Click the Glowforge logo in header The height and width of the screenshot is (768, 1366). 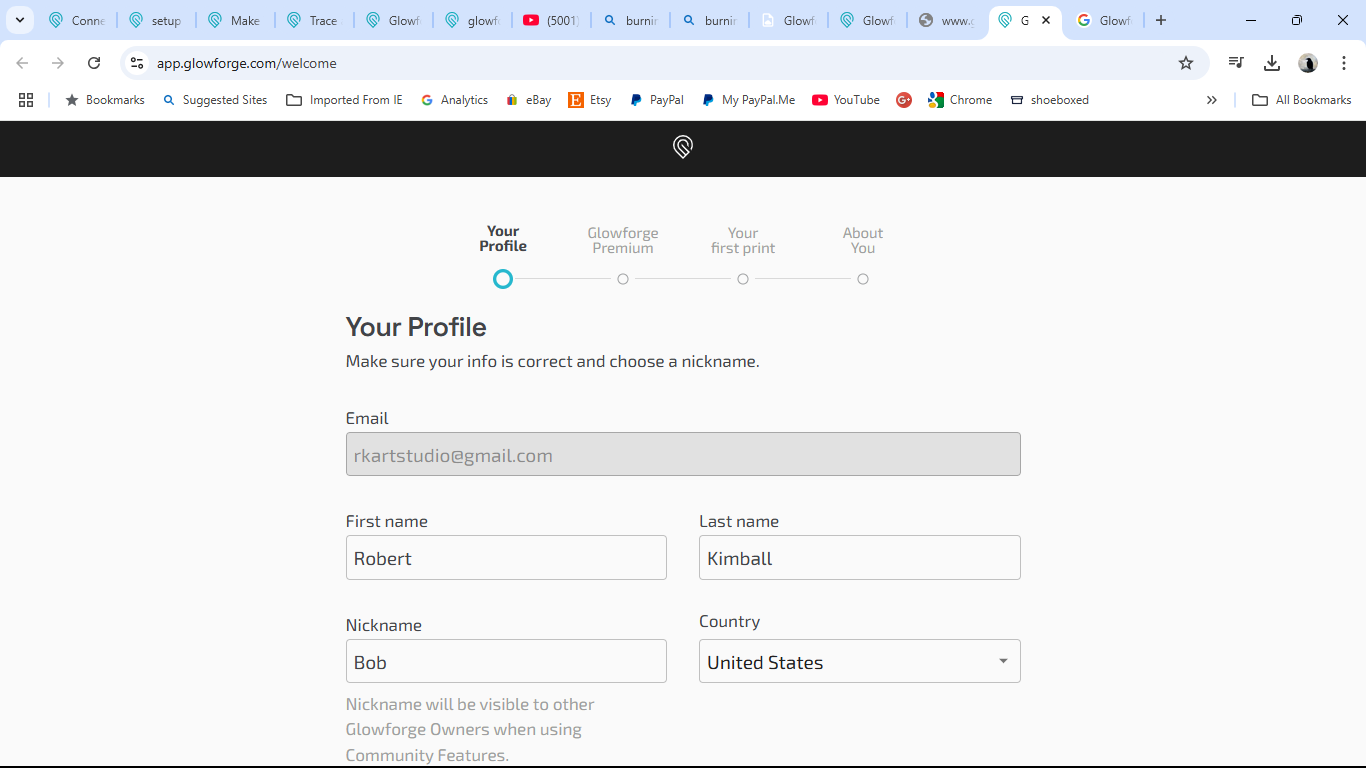[x=683, y=148]
